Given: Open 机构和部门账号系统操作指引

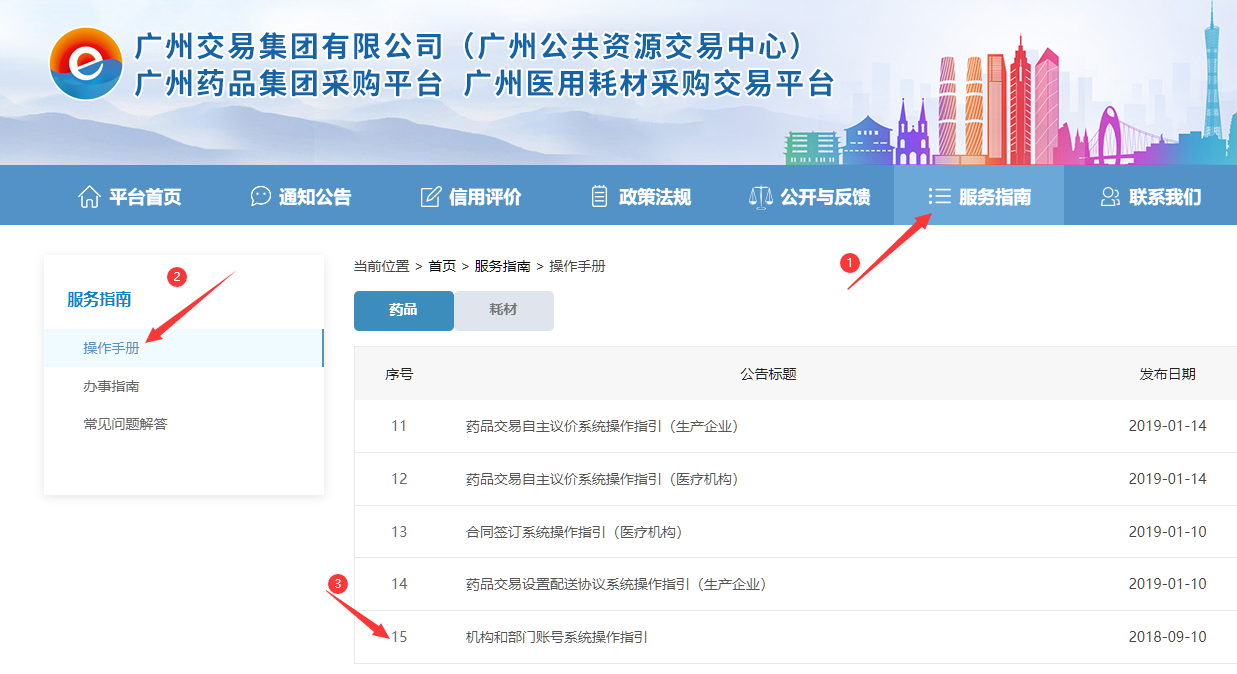Looking at the screenshot, I should tap(556, 637).
